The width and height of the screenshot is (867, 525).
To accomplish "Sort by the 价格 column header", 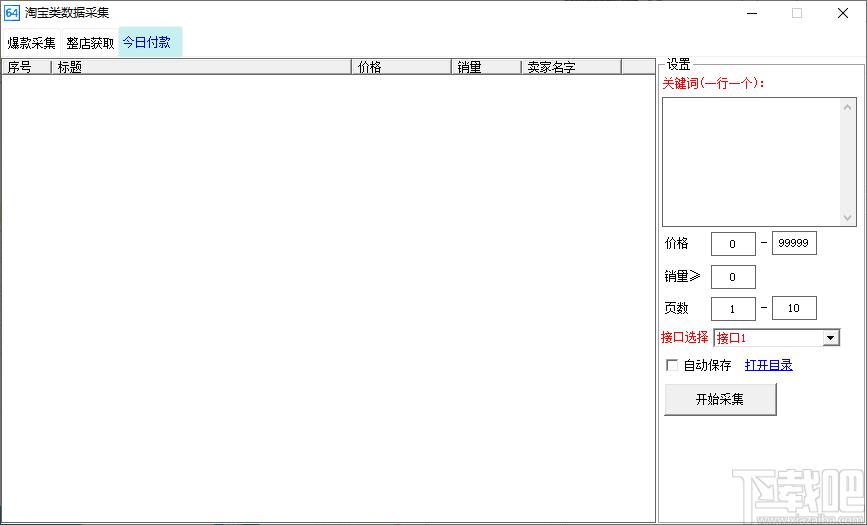I will tap(402, 67).
